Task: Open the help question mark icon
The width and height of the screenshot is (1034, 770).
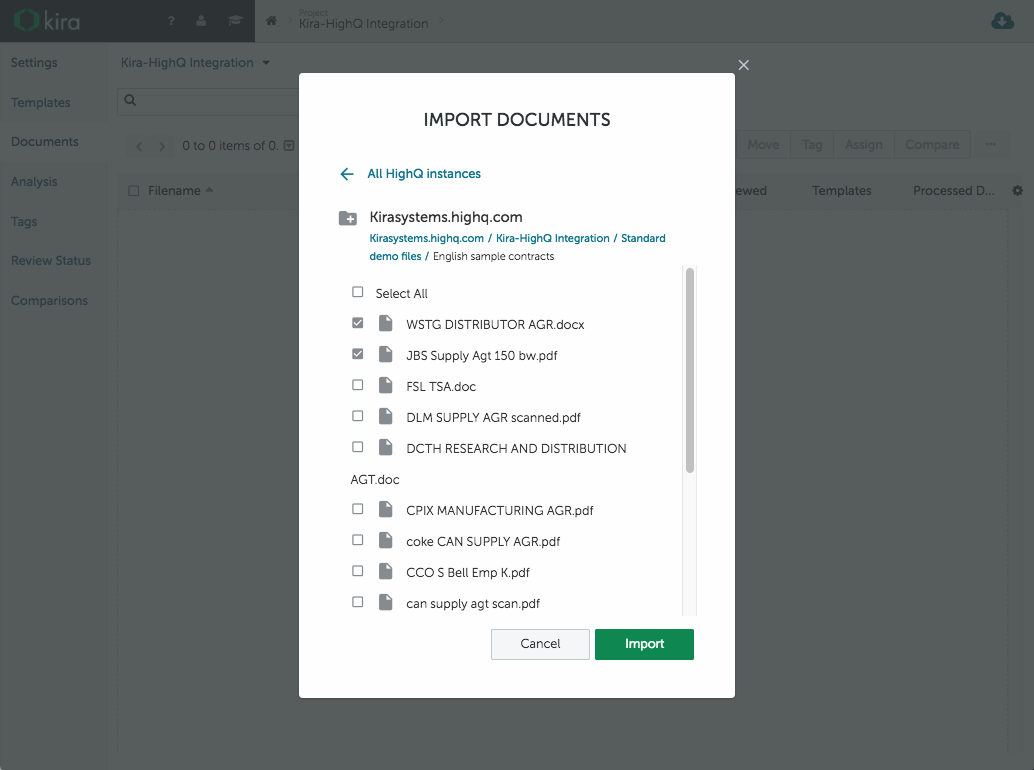Action: coord(171,21)
